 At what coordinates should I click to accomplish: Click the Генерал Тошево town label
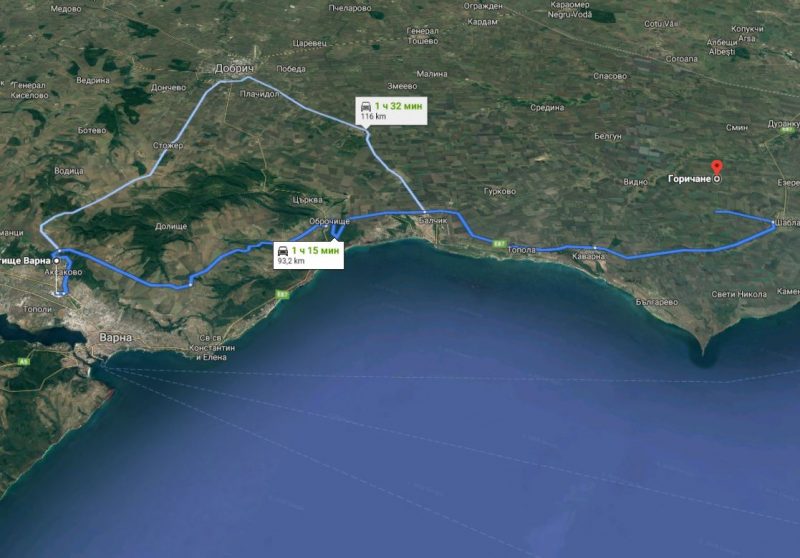tap(422, 36)
